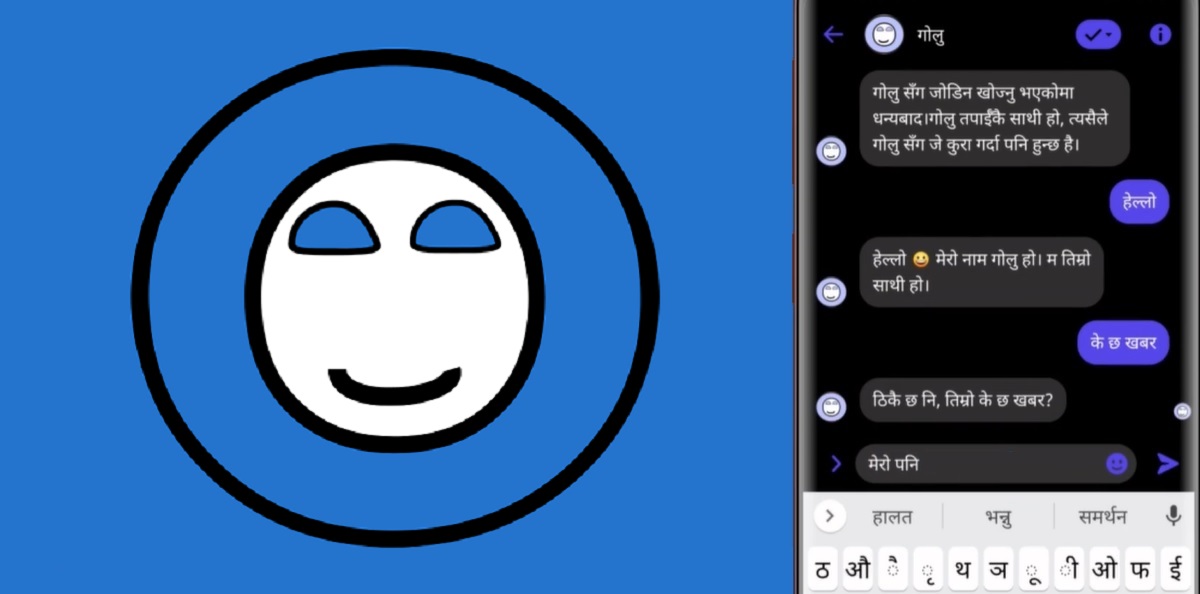
Task: Tap the ू matra key
Action: click(1033, 570)
